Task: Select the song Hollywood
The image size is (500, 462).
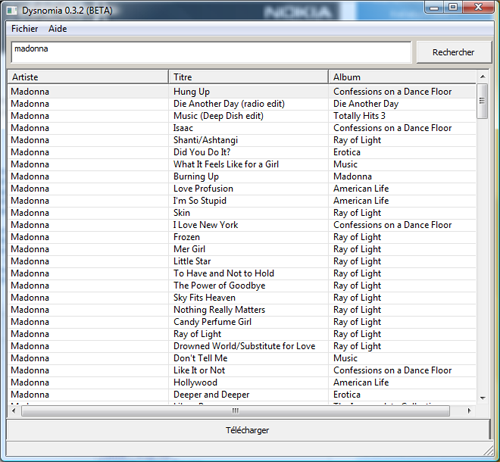Action: coord(195,382)
